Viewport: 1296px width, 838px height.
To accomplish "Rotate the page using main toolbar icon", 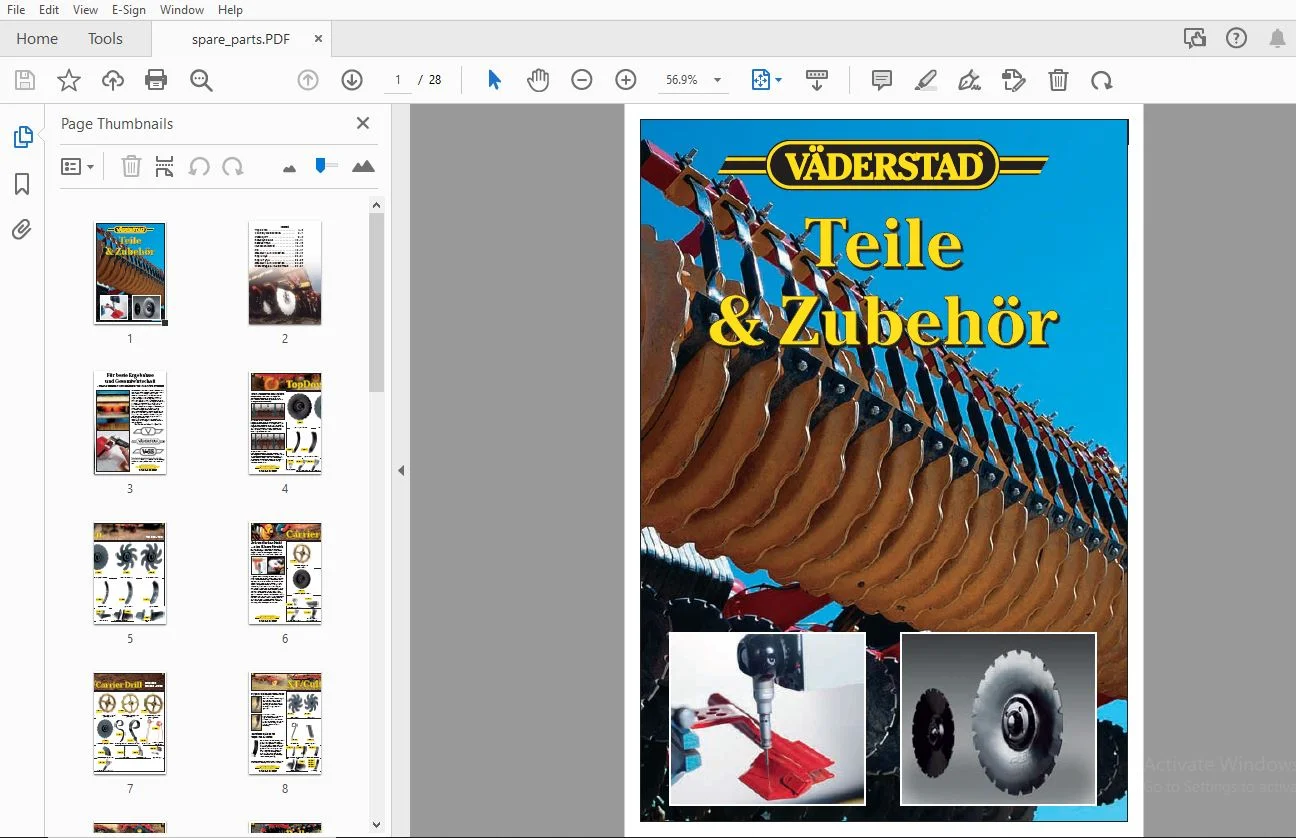I will pos(1102,80).
